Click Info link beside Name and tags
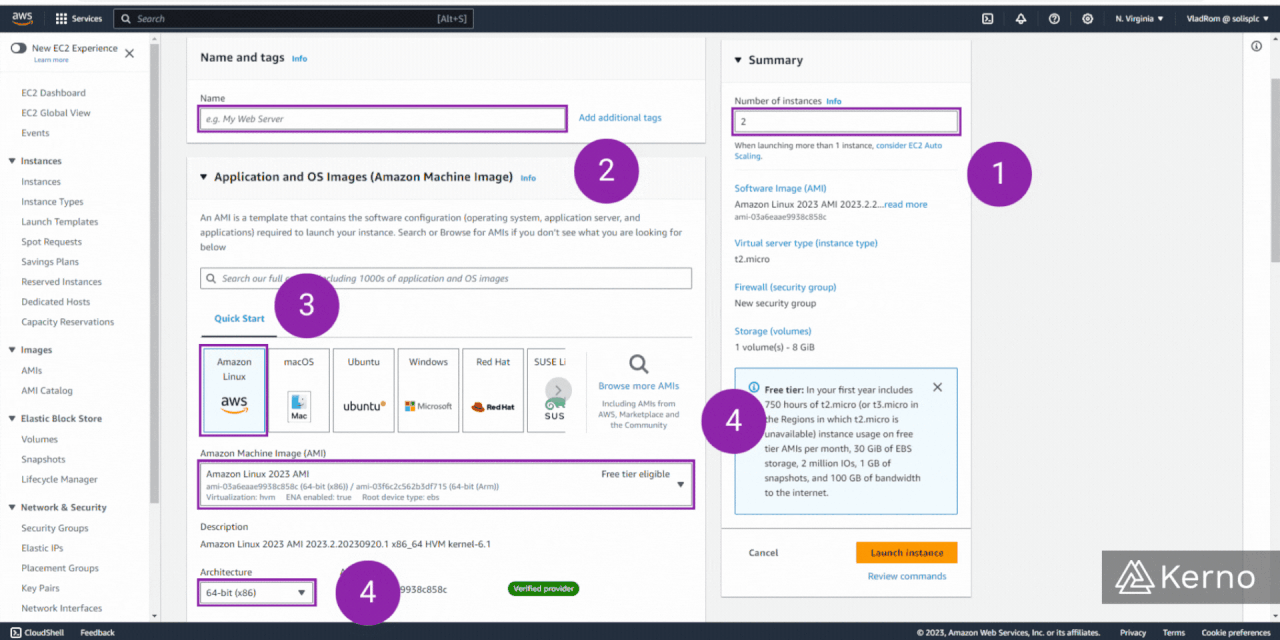The width and height of the screenshot is (1280, 640). [x=299, y=59]
